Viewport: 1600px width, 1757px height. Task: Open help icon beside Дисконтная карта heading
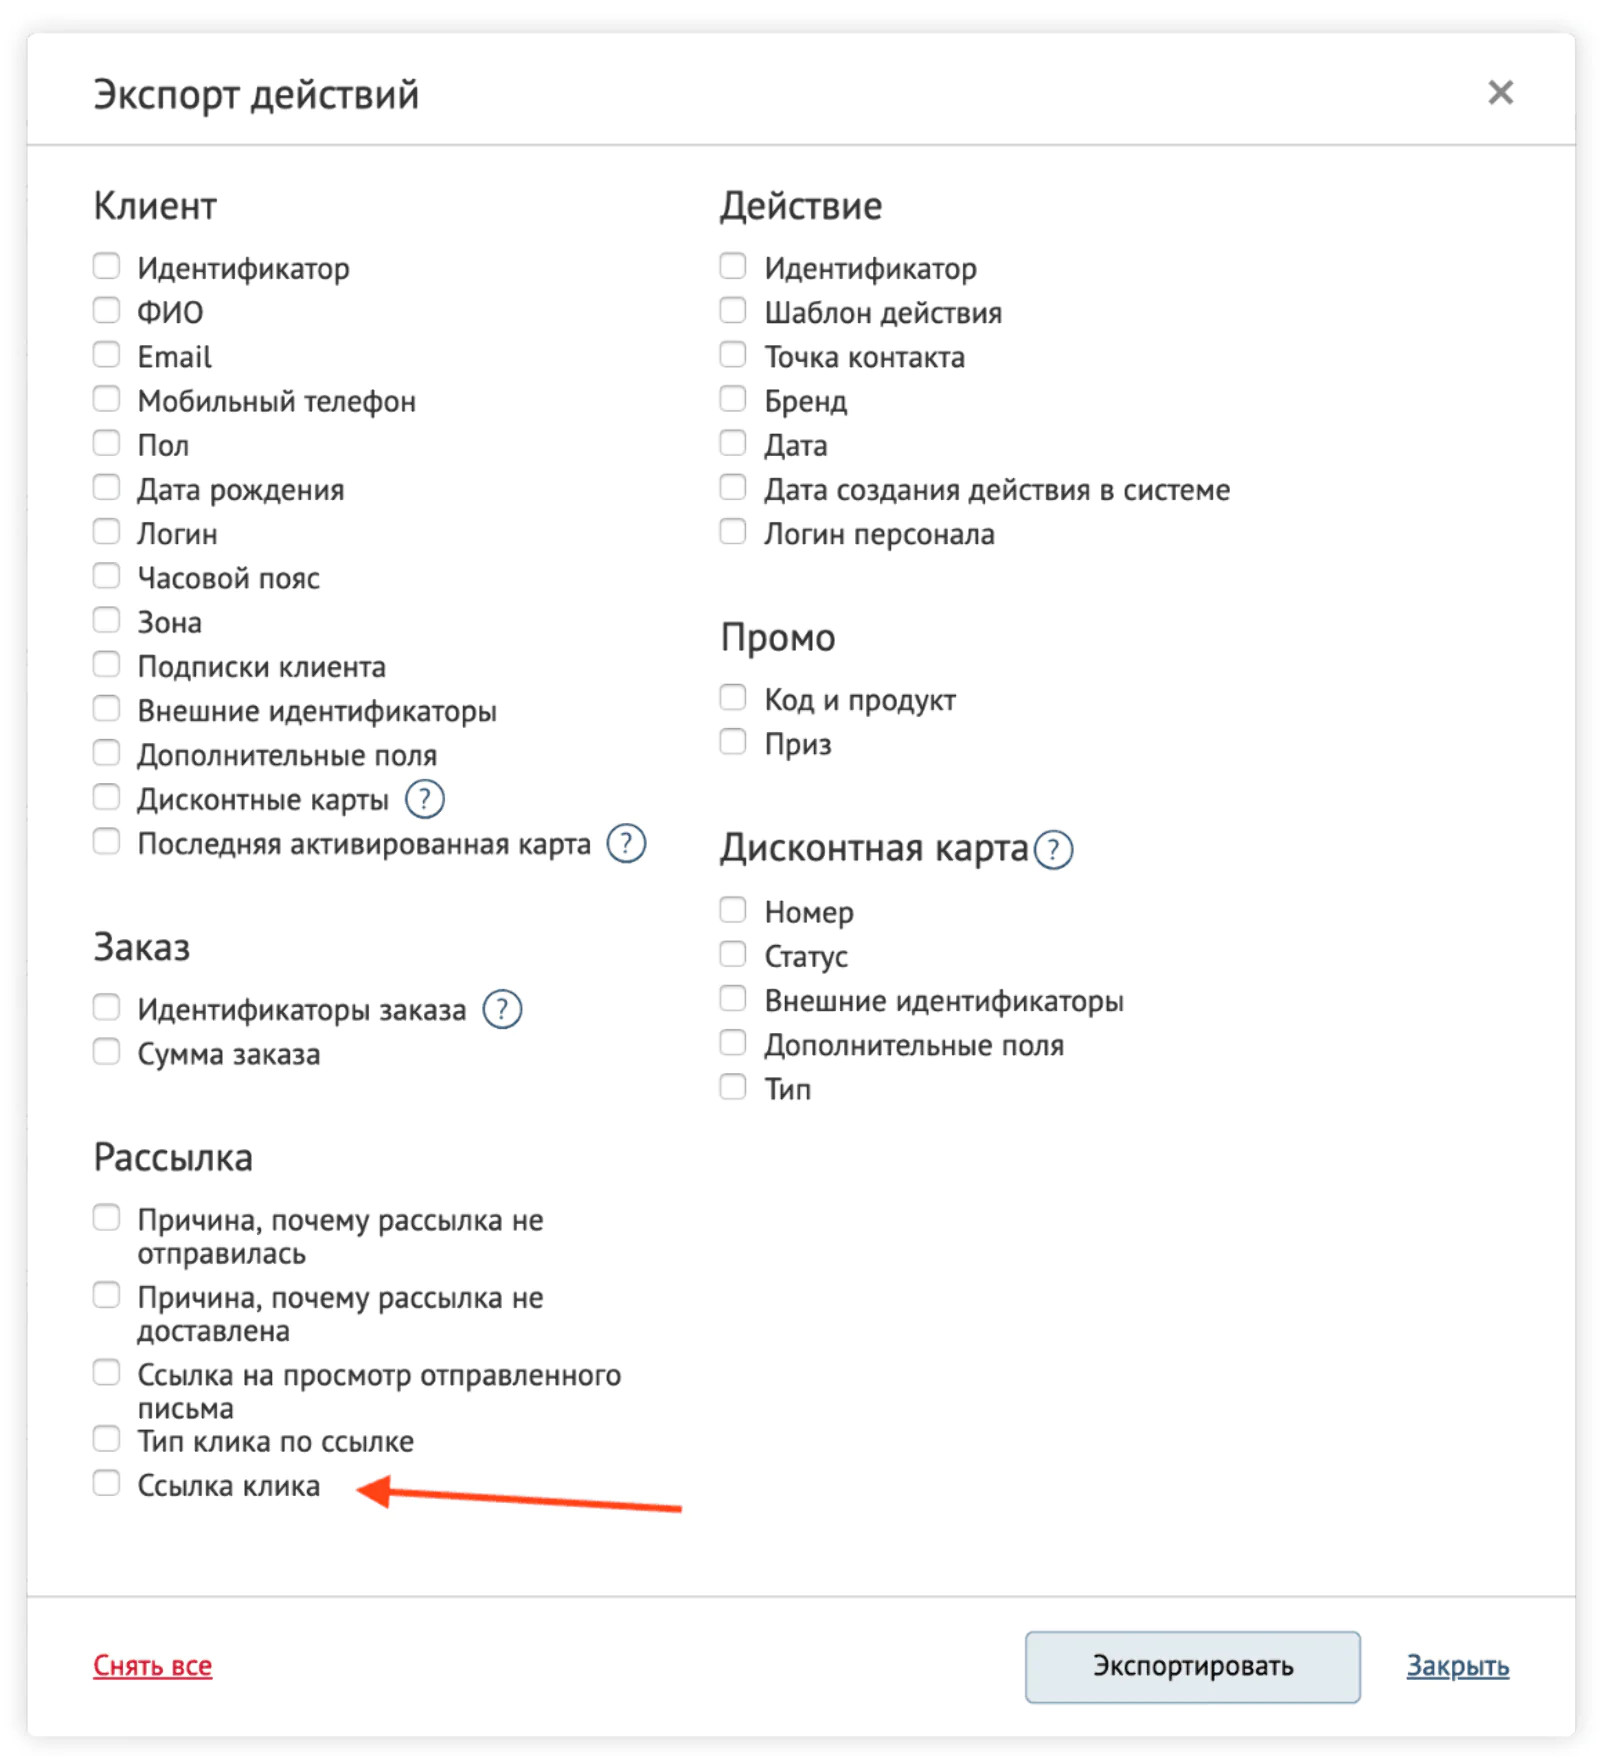coord(1053,850)
